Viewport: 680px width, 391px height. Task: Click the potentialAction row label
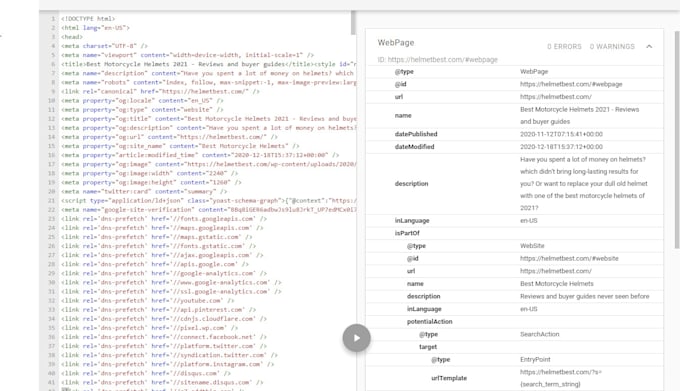pos(429,321)
